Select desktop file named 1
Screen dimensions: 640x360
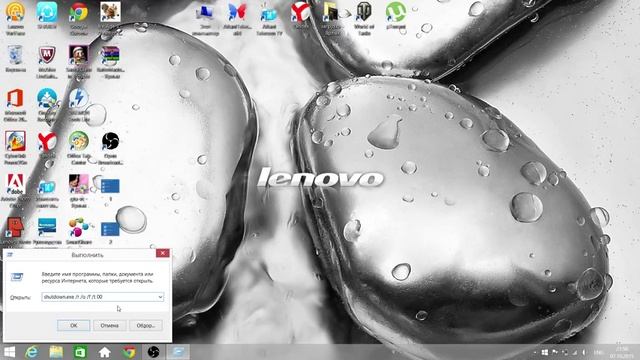(110, 189)
